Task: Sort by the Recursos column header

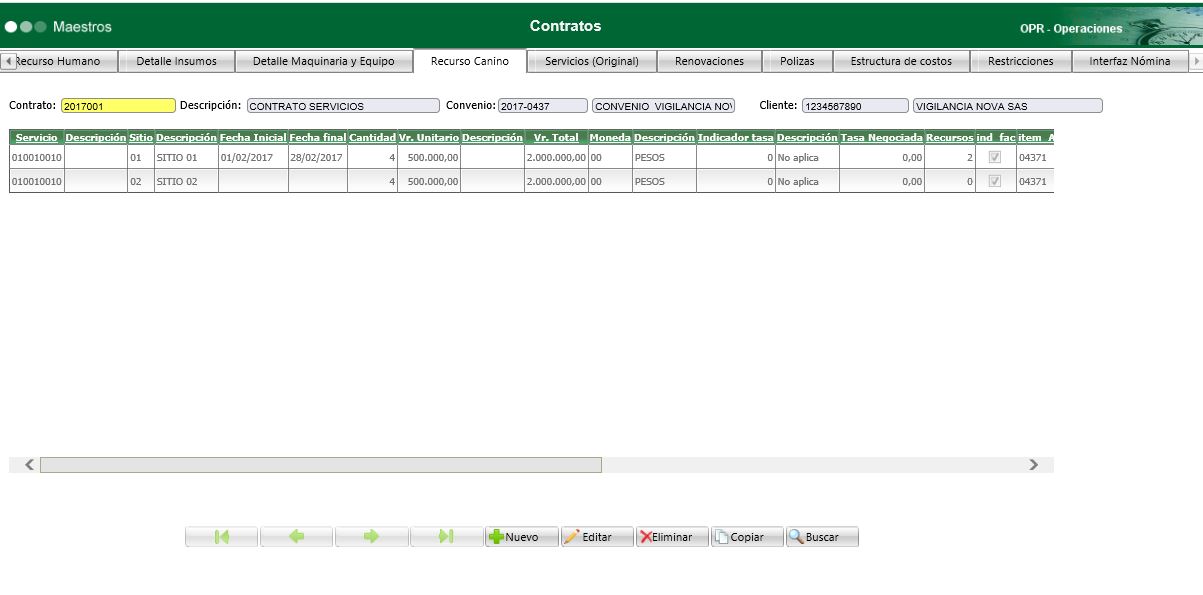Action: (x=950, y=137)
